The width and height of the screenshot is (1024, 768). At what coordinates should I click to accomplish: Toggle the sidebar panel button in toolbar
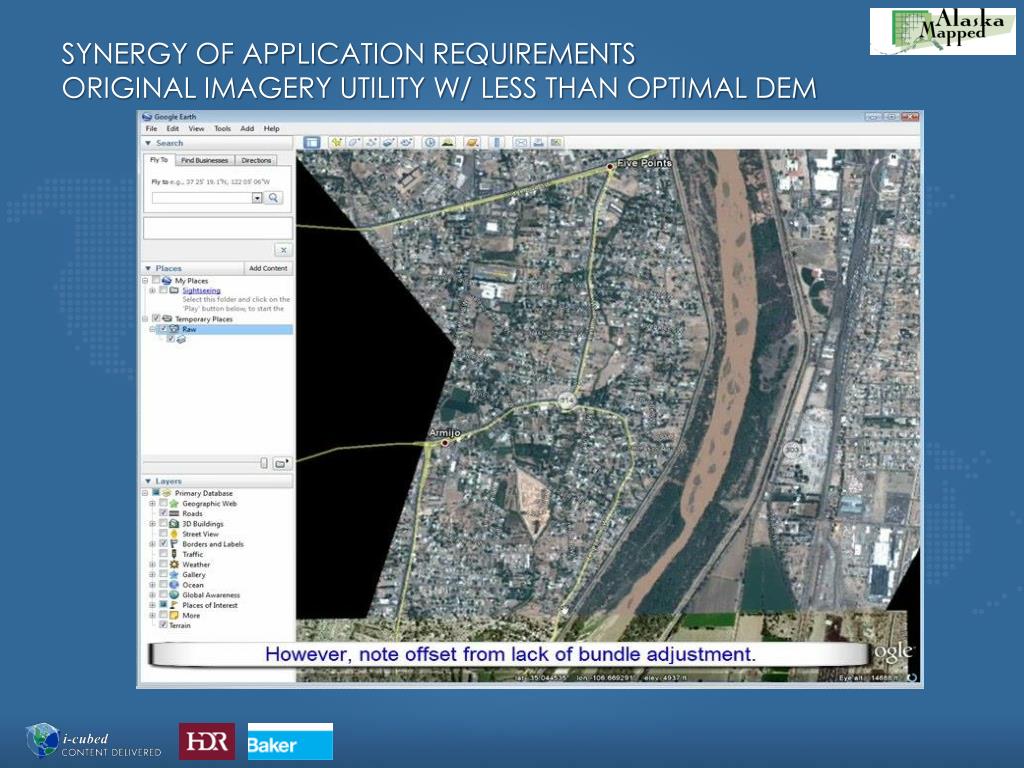312,142
